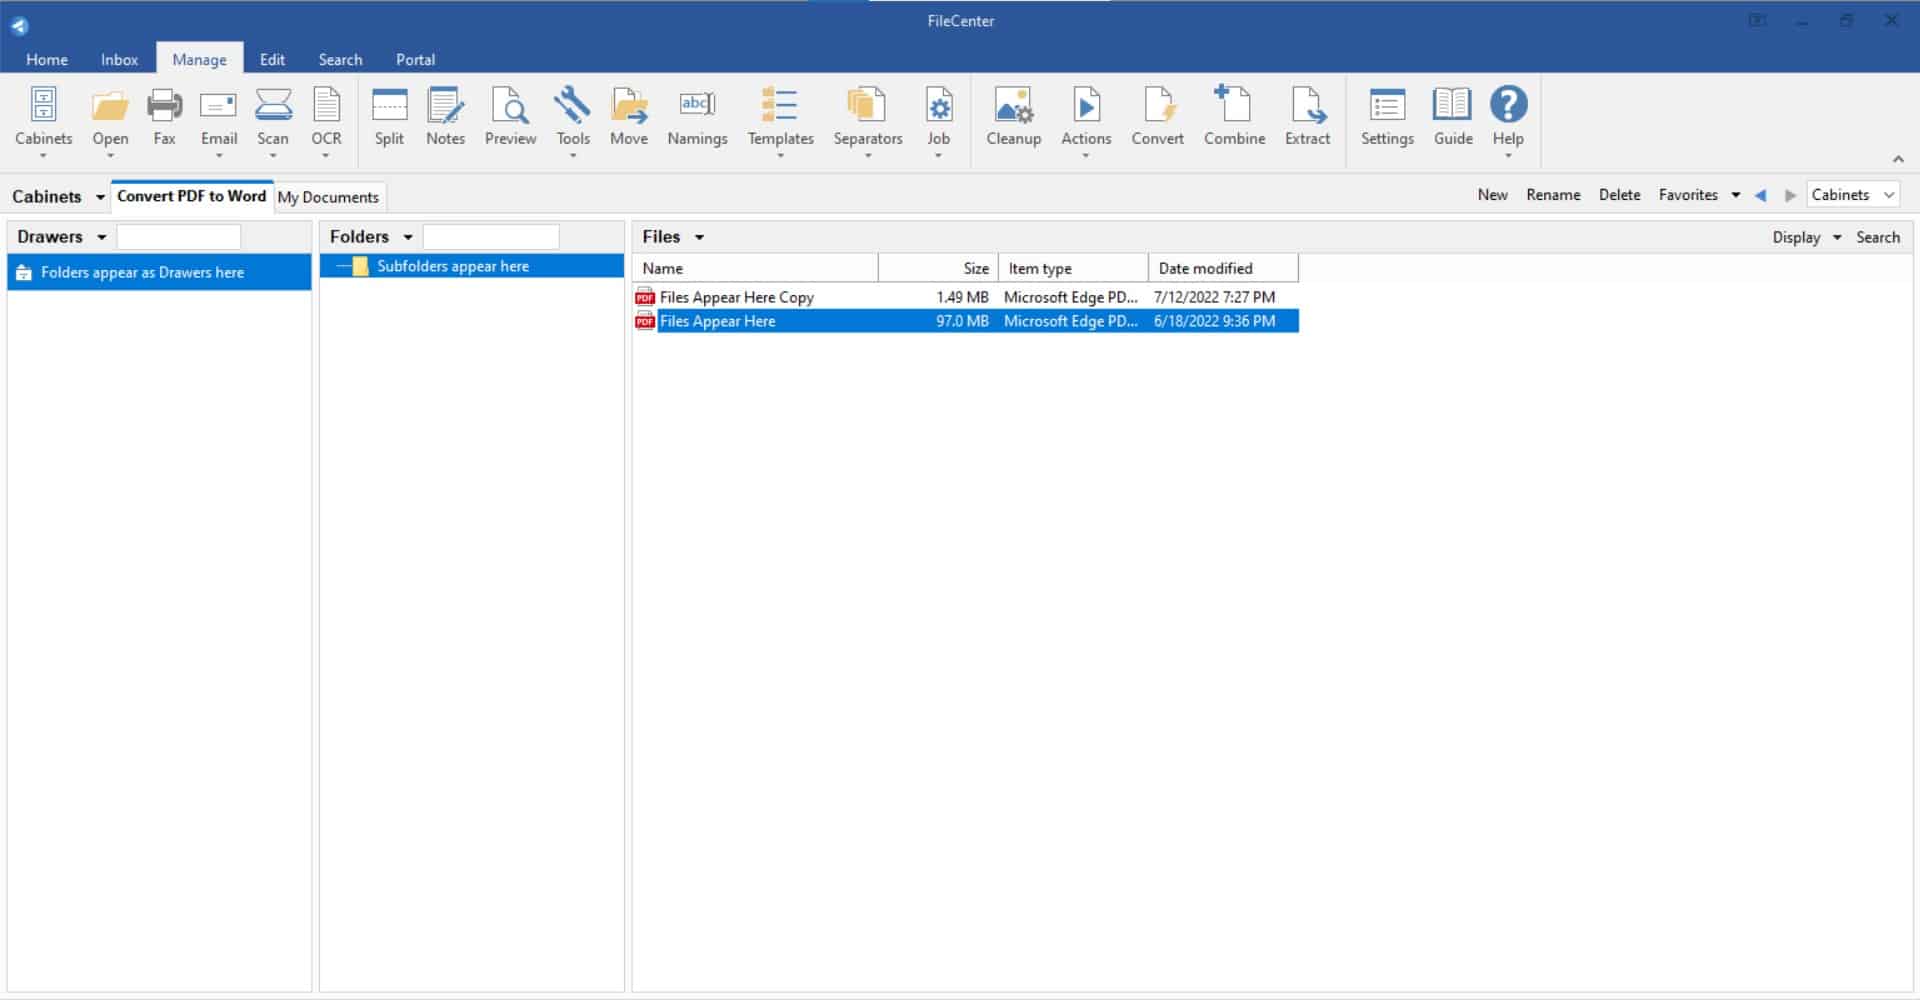Open the Cabinets combo box on the right

[x=1853, y=195]
